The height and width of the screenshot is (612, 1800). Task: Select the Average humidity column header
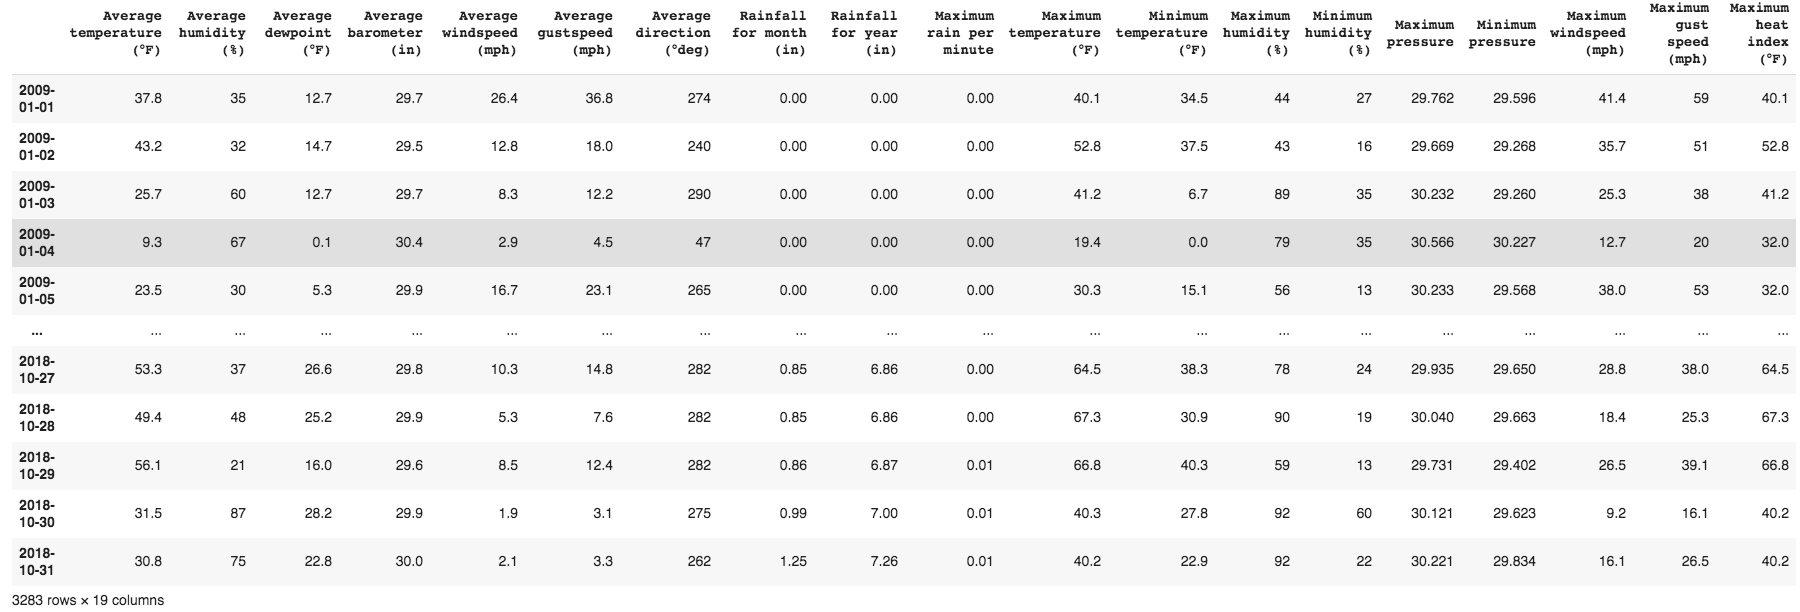click(x=218, y=33)
